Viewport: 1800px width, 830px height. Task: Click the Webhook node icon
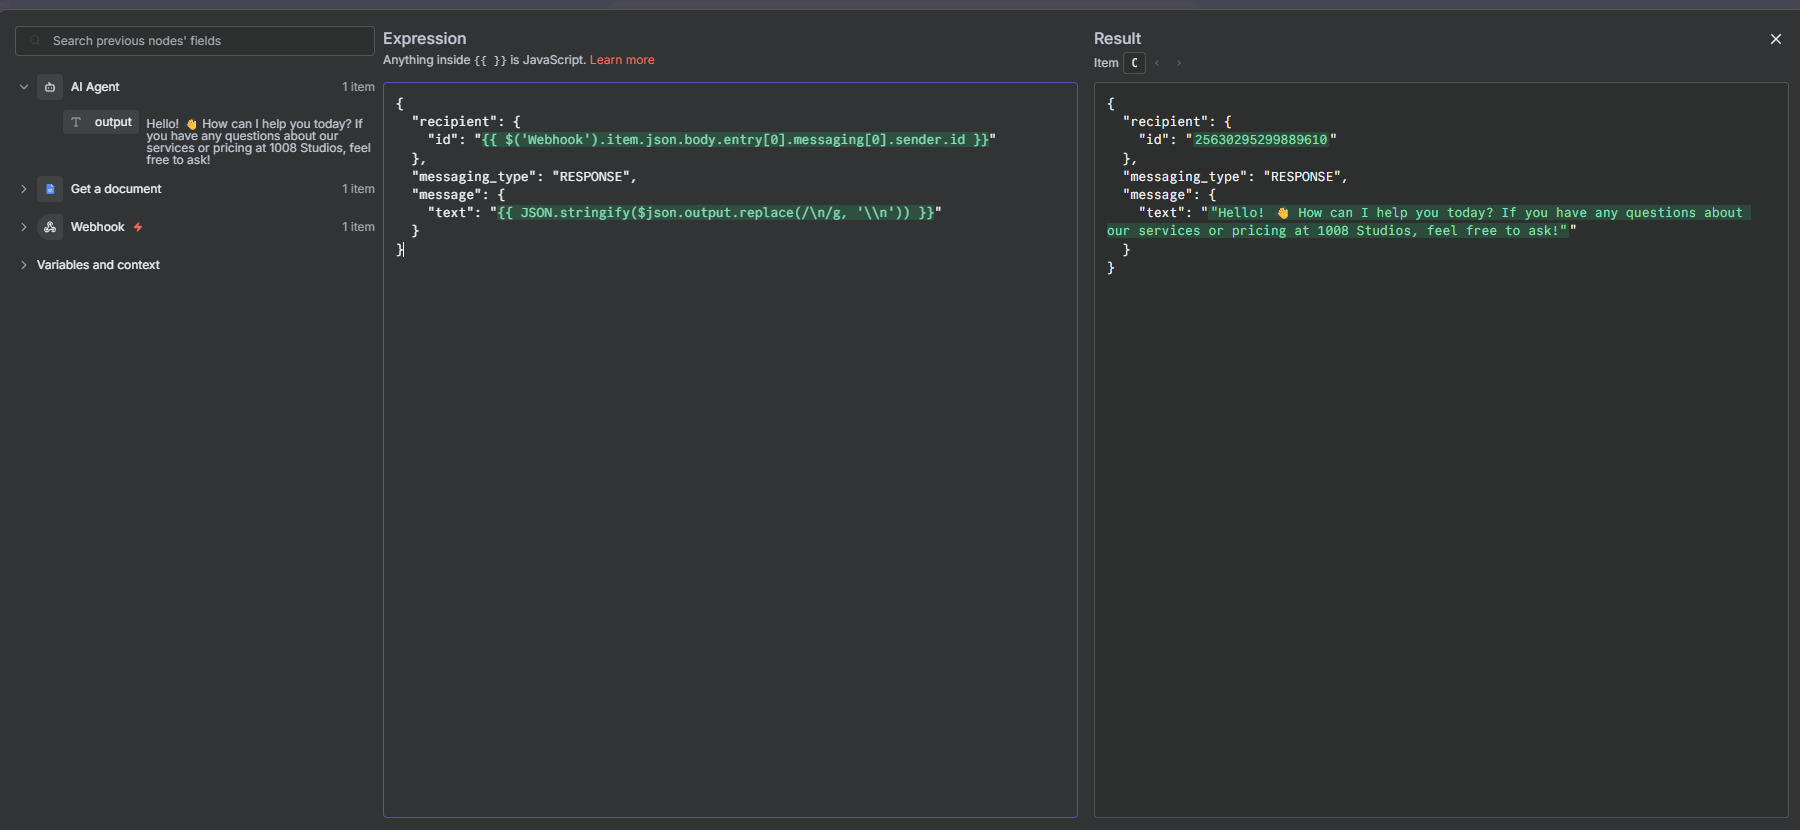50,227
